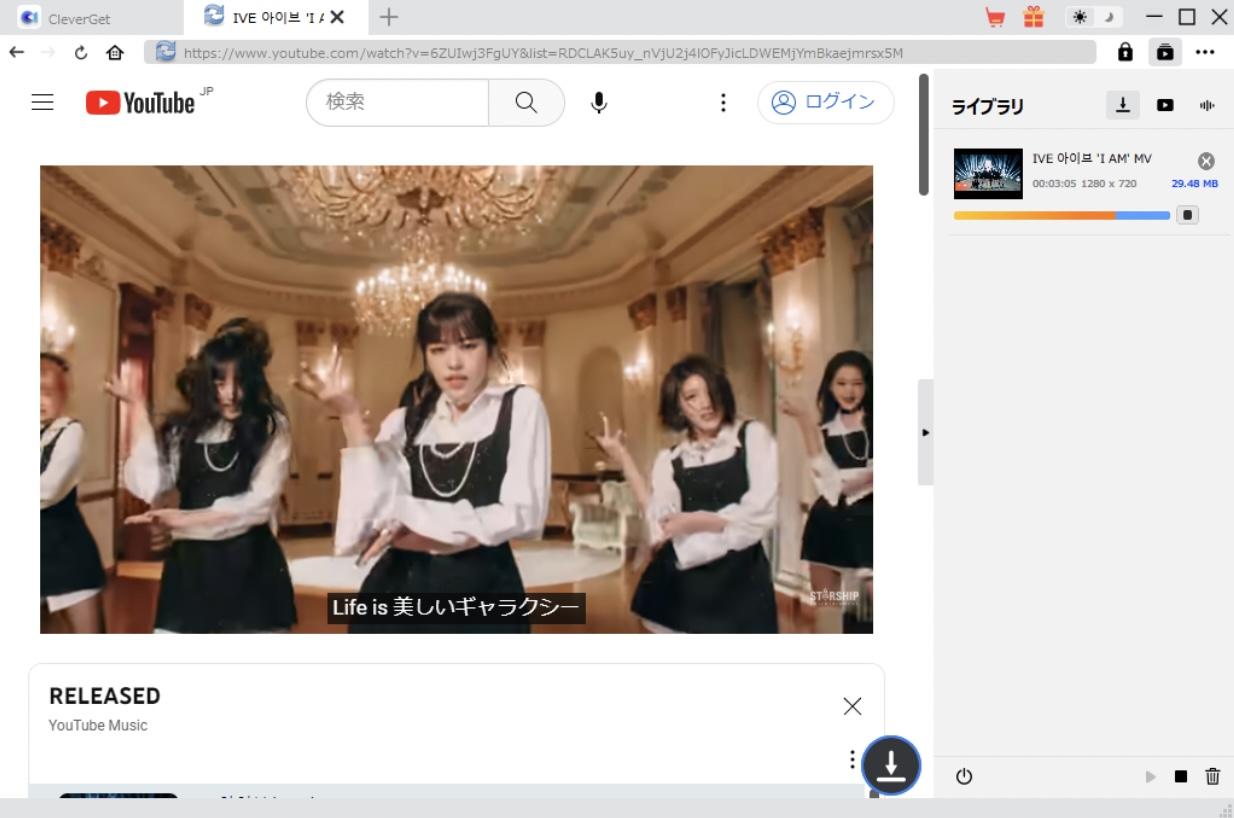The height and width of the screenshot is (818, 1234).
Task: Click the magnifier search button
Action: point(526,102)
